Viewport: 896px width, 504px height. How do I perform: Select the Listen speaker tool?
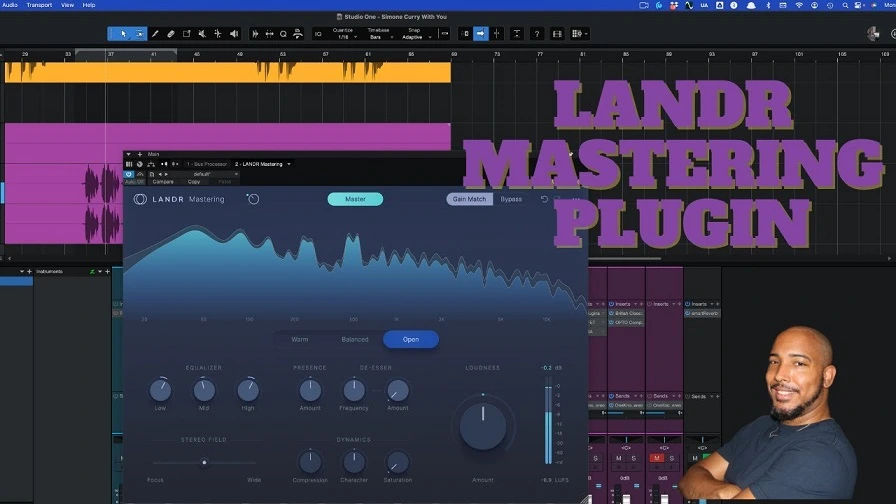(x=234, y=34)
